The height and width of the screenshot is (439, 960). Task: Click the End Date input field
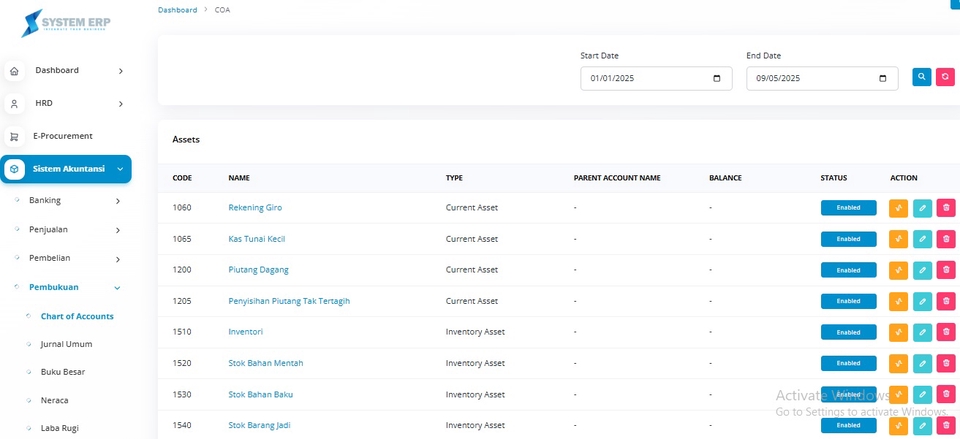822,78
